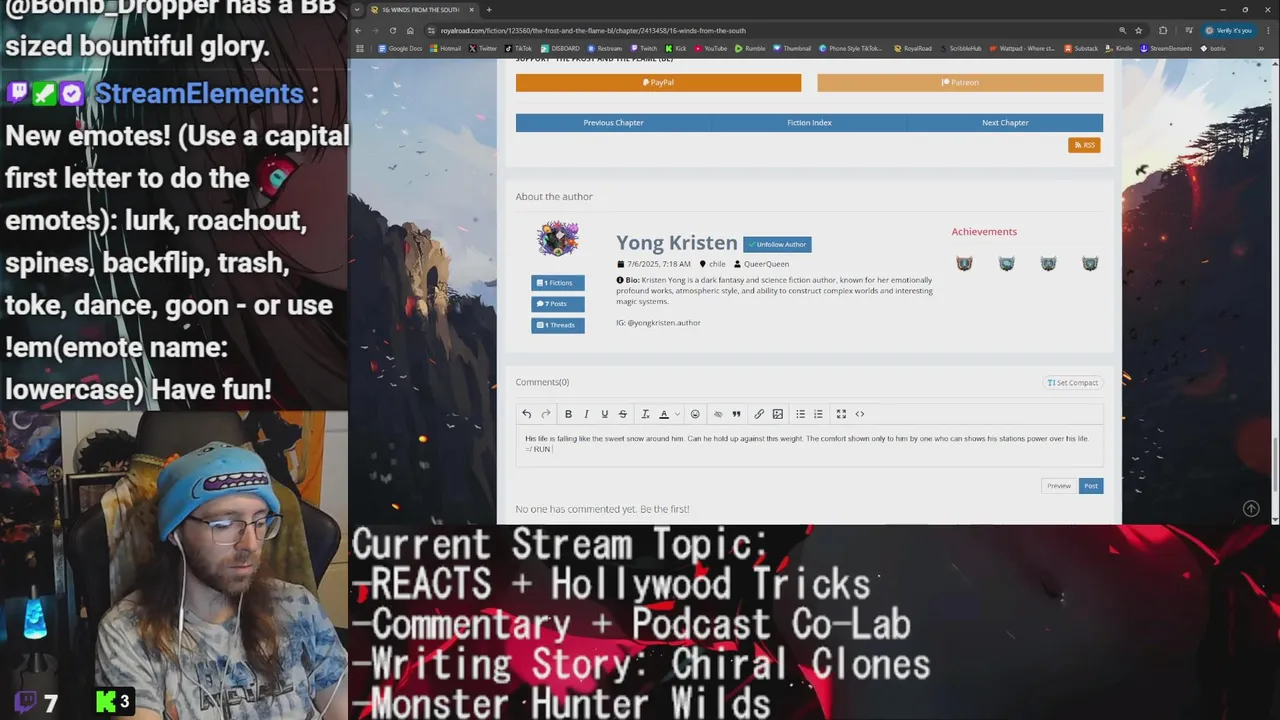Toggle bold formatting in comment editor
1280x720 pixels.
tap(568, 414)
